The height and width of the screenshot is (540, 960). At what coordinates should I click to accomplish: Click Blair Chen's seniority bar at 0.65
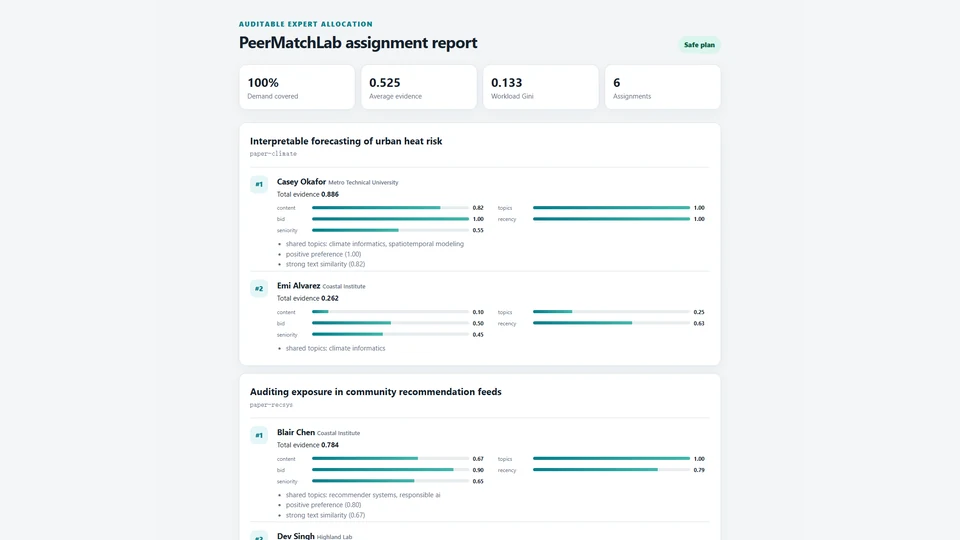click(391, 481)
